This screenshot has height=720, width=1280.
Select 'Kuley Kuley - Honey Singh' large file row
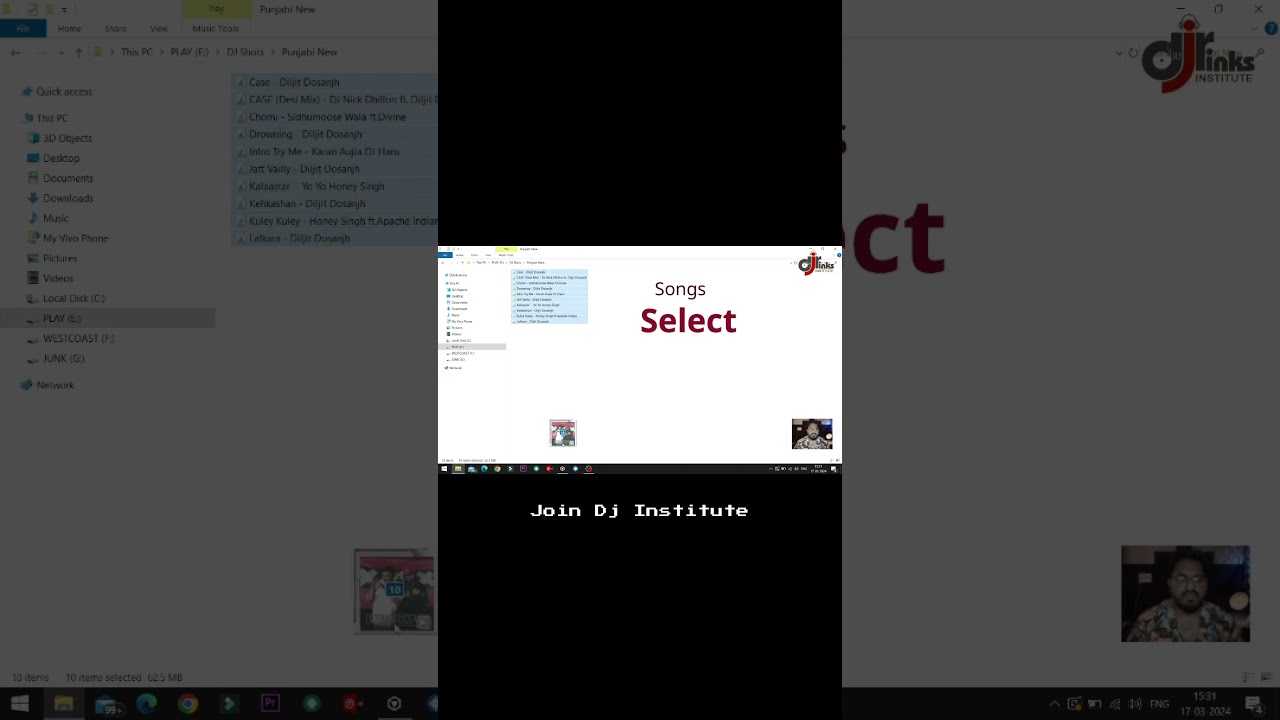334,221
